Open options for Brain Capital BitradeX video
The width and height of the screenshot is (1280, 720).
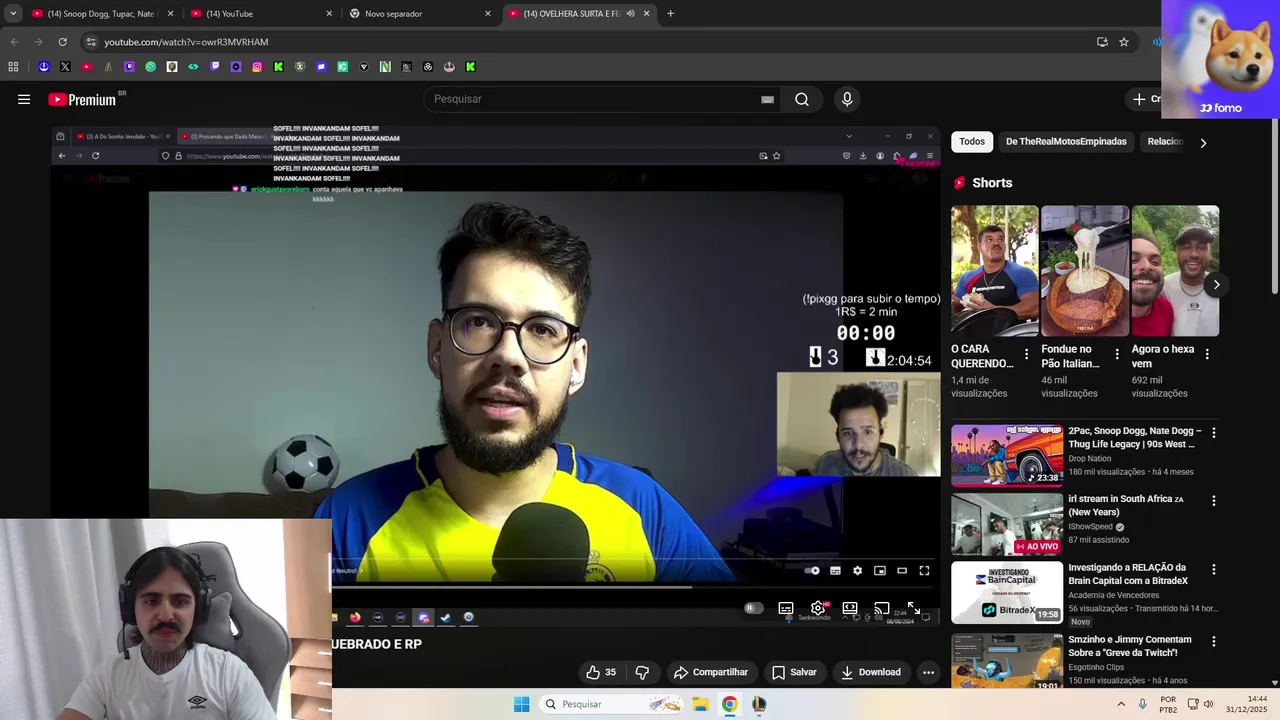pyautogui.click(x=1214, y=570)
